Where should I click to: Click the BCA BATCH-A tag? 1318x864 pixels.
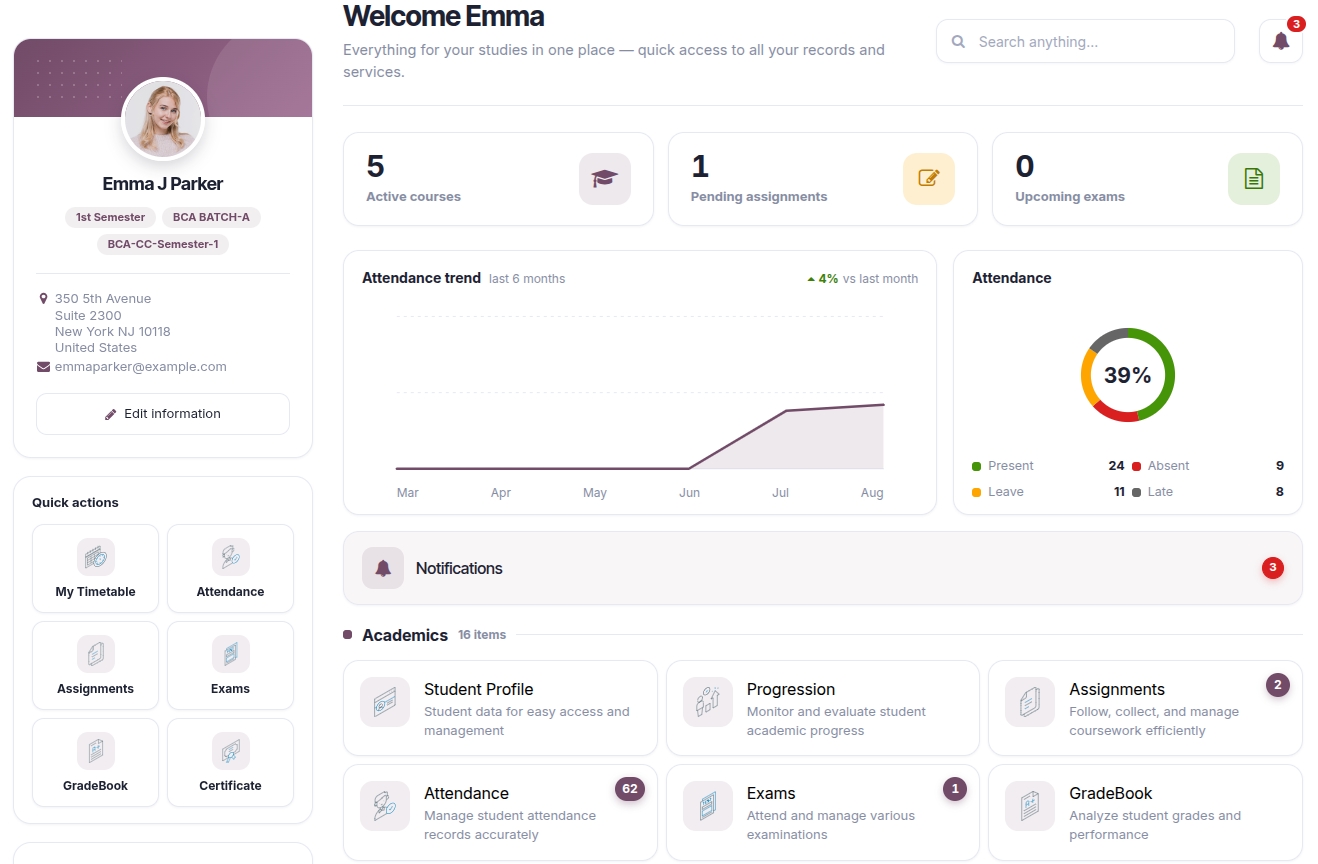click(211, 217)
